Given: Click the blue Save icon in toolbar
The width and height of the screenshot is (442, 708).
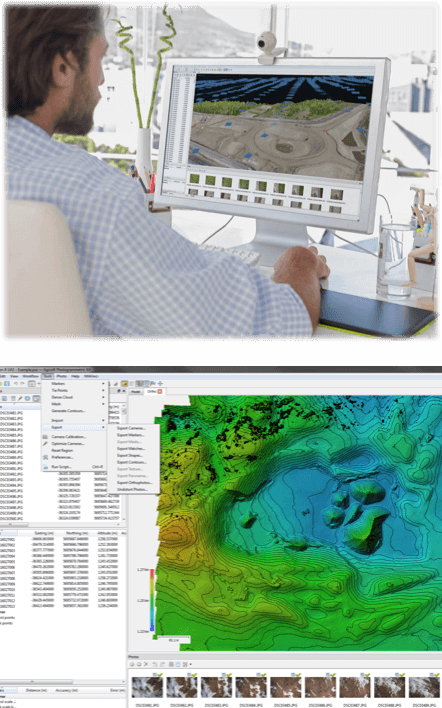Looking at the screenshot, I should 7,383.
